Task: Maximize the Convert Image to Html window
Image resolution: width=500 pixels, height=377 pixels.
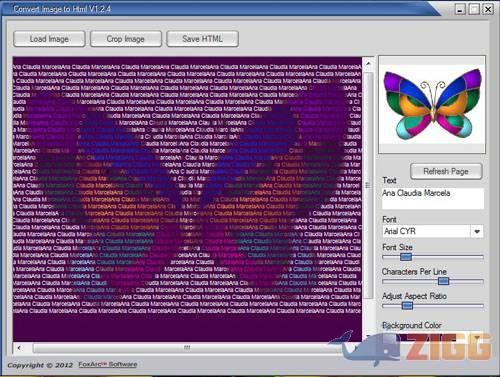Action: (x=474, y=9)
